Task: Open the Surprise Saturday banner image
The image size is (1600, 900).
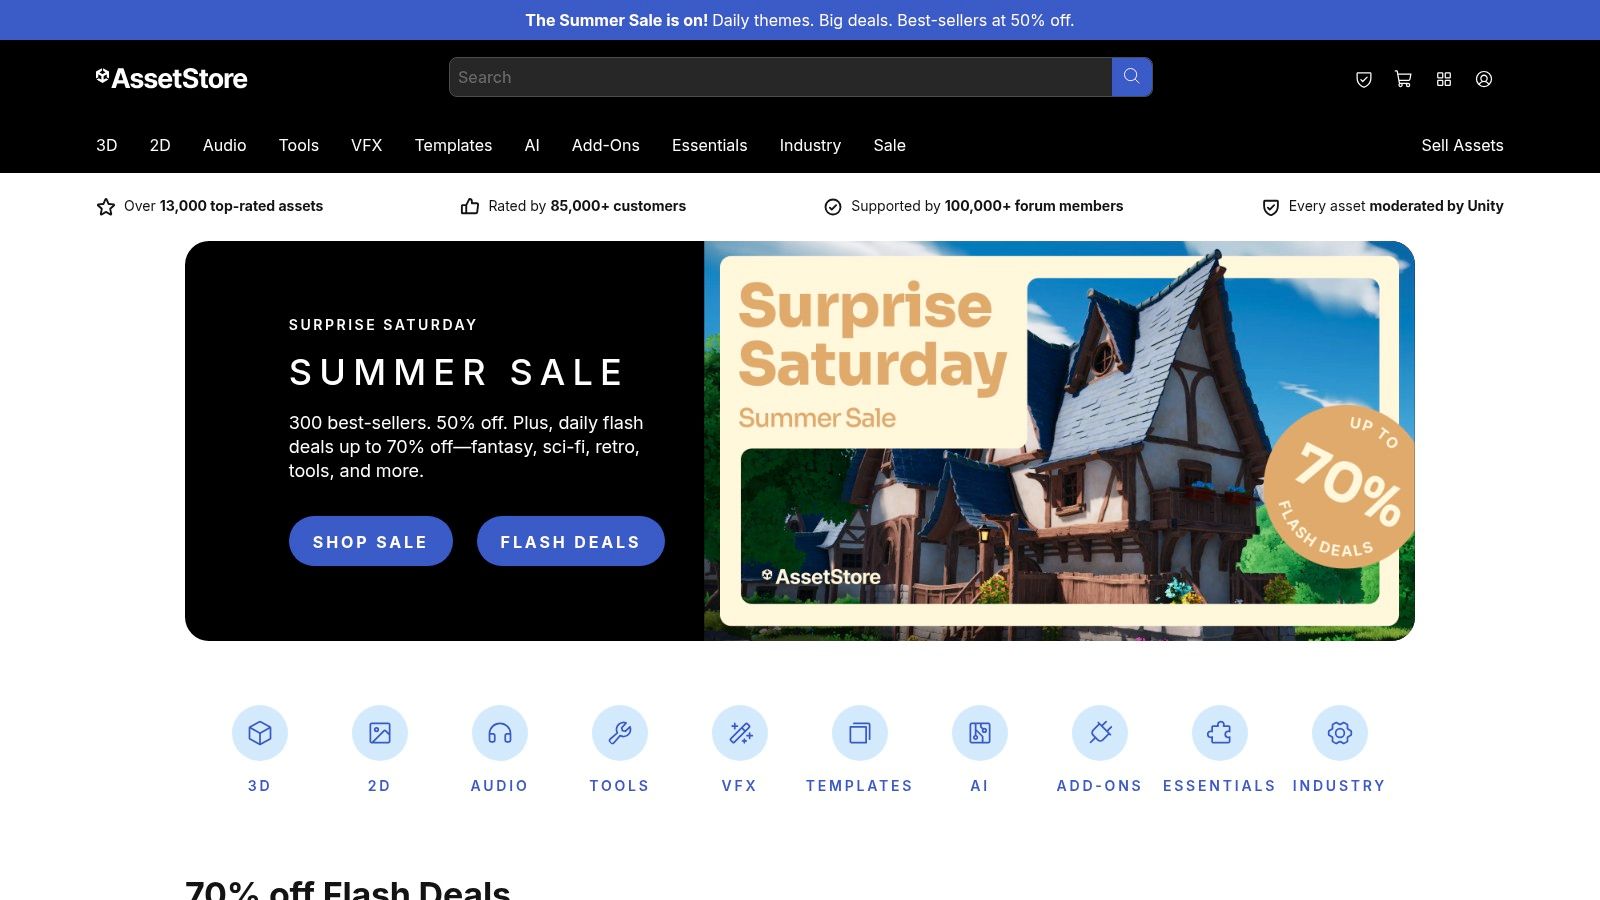Action: 1059,441
